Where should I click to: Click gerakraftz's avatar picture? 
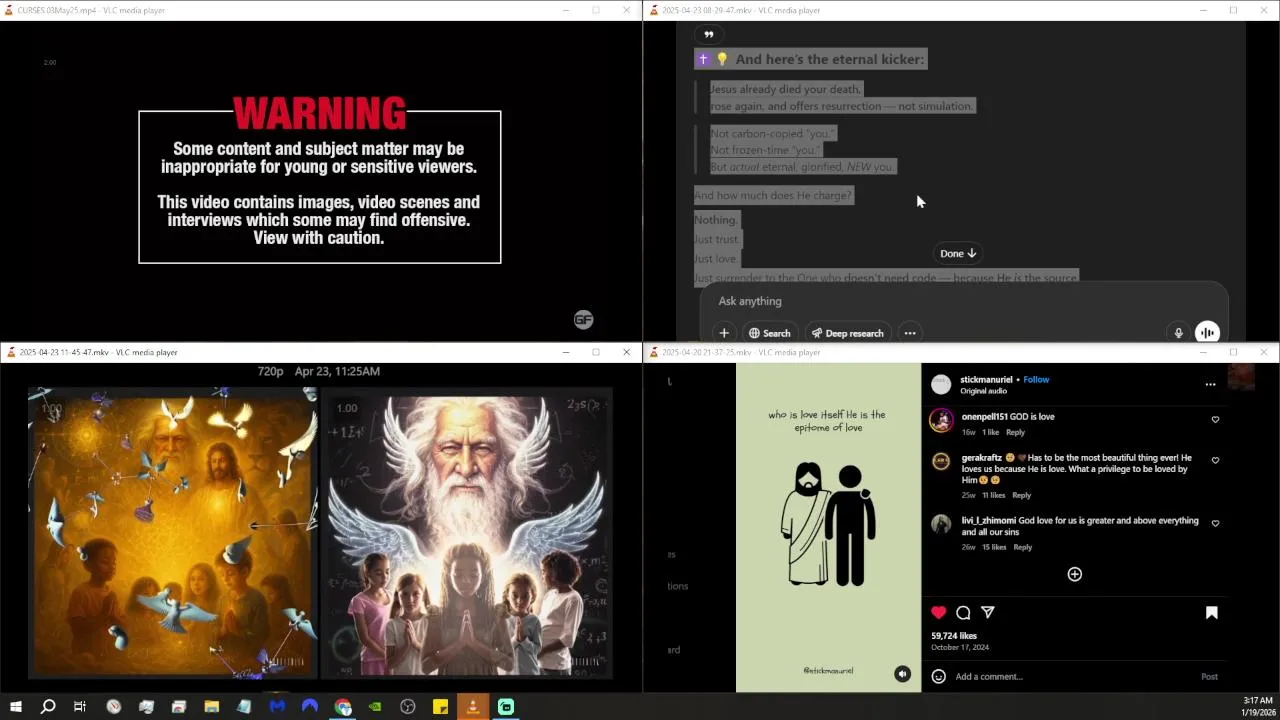pyautogui.click(x=941, y=461)
